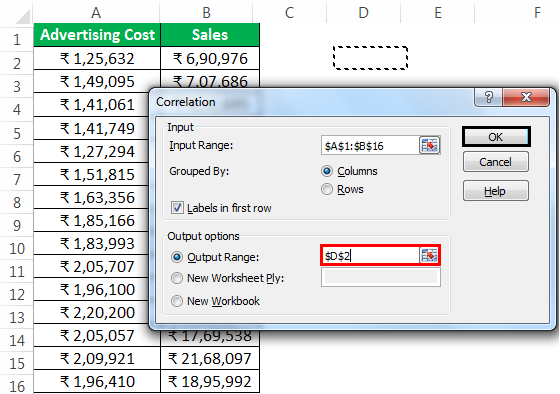
Task: Choose the New Worksheet Ply option
Action: point(177,278)
